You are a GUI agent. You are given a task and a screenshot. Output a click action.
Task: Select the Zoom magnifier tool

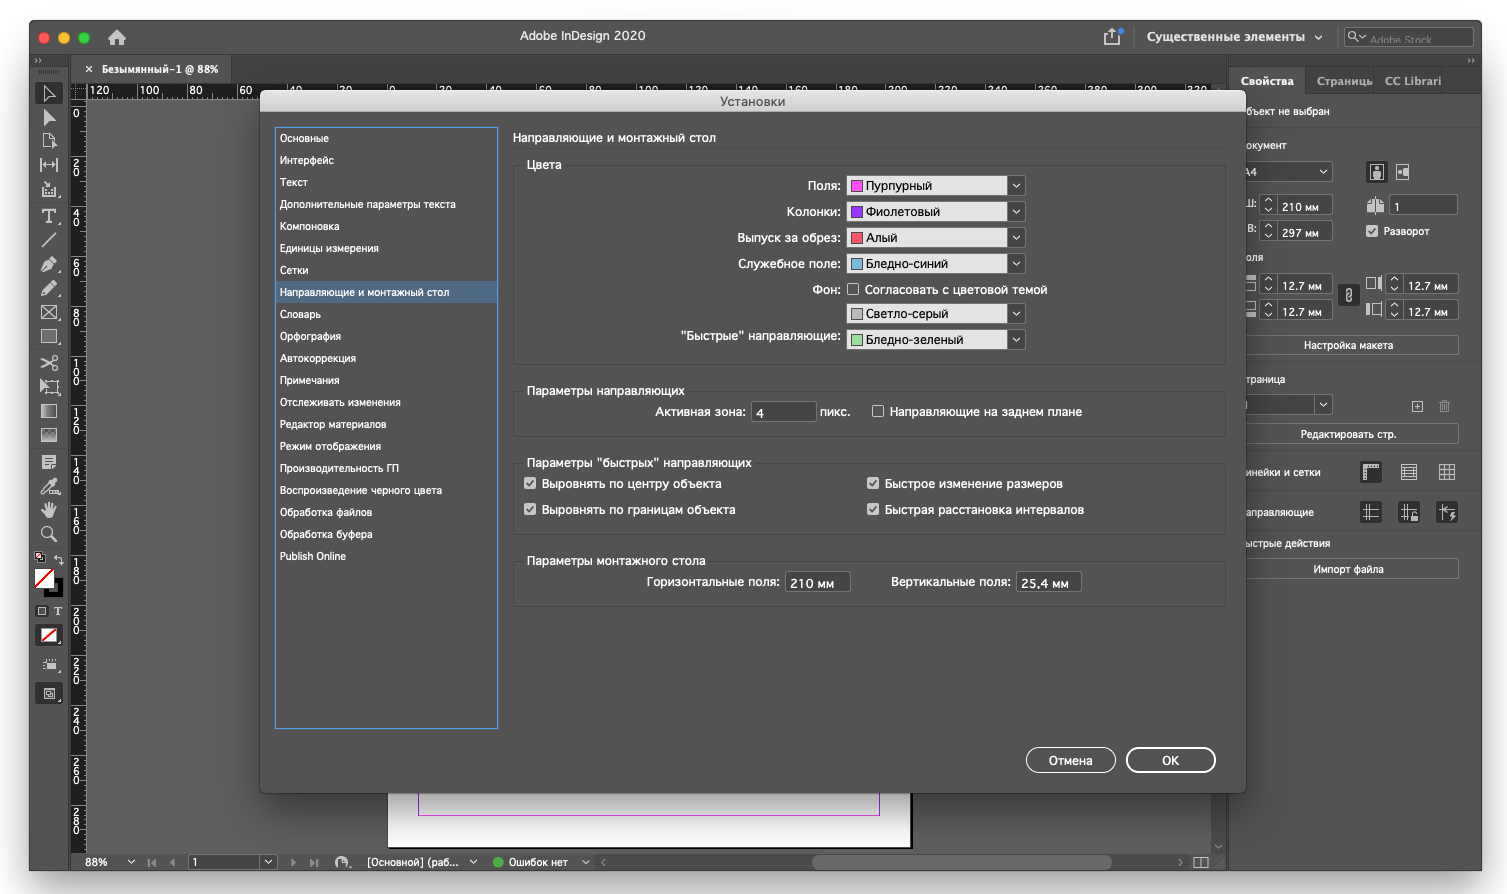[x=48, y=534]
